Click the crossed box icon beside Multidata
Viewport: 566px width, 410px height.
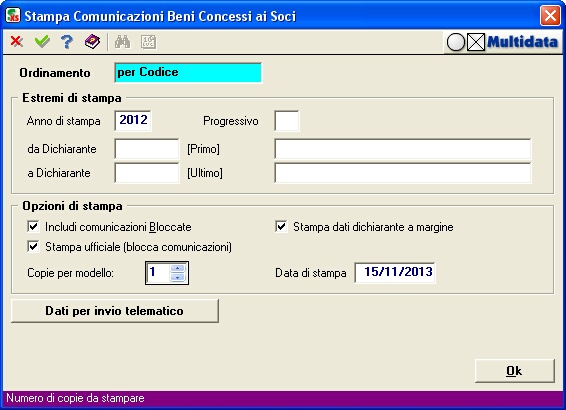(476, 42)
